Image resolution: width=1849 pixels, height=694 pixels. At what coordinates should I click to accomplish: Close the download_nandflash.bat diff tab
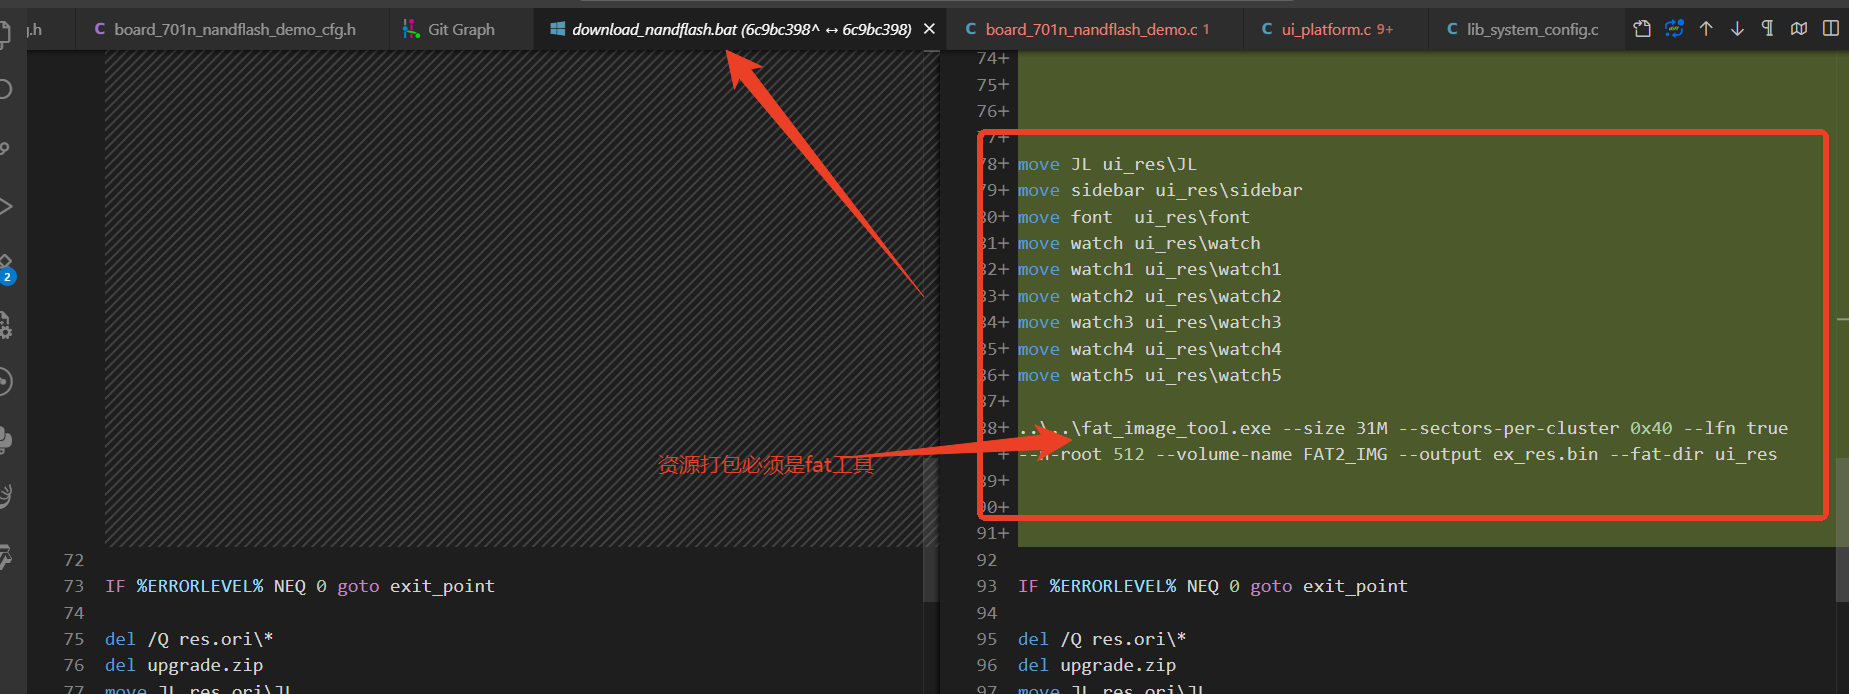point(929,29)
